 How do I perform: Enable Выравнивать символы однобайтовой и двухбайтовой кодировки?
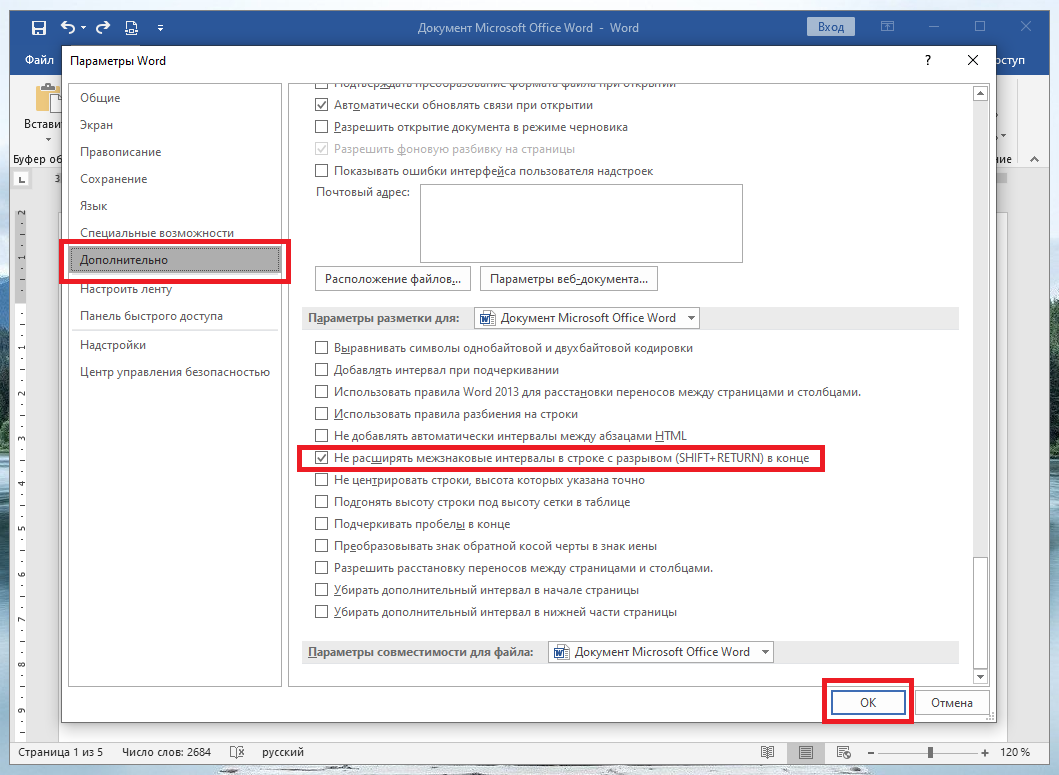pyautogui.click(x=321, y=348)
